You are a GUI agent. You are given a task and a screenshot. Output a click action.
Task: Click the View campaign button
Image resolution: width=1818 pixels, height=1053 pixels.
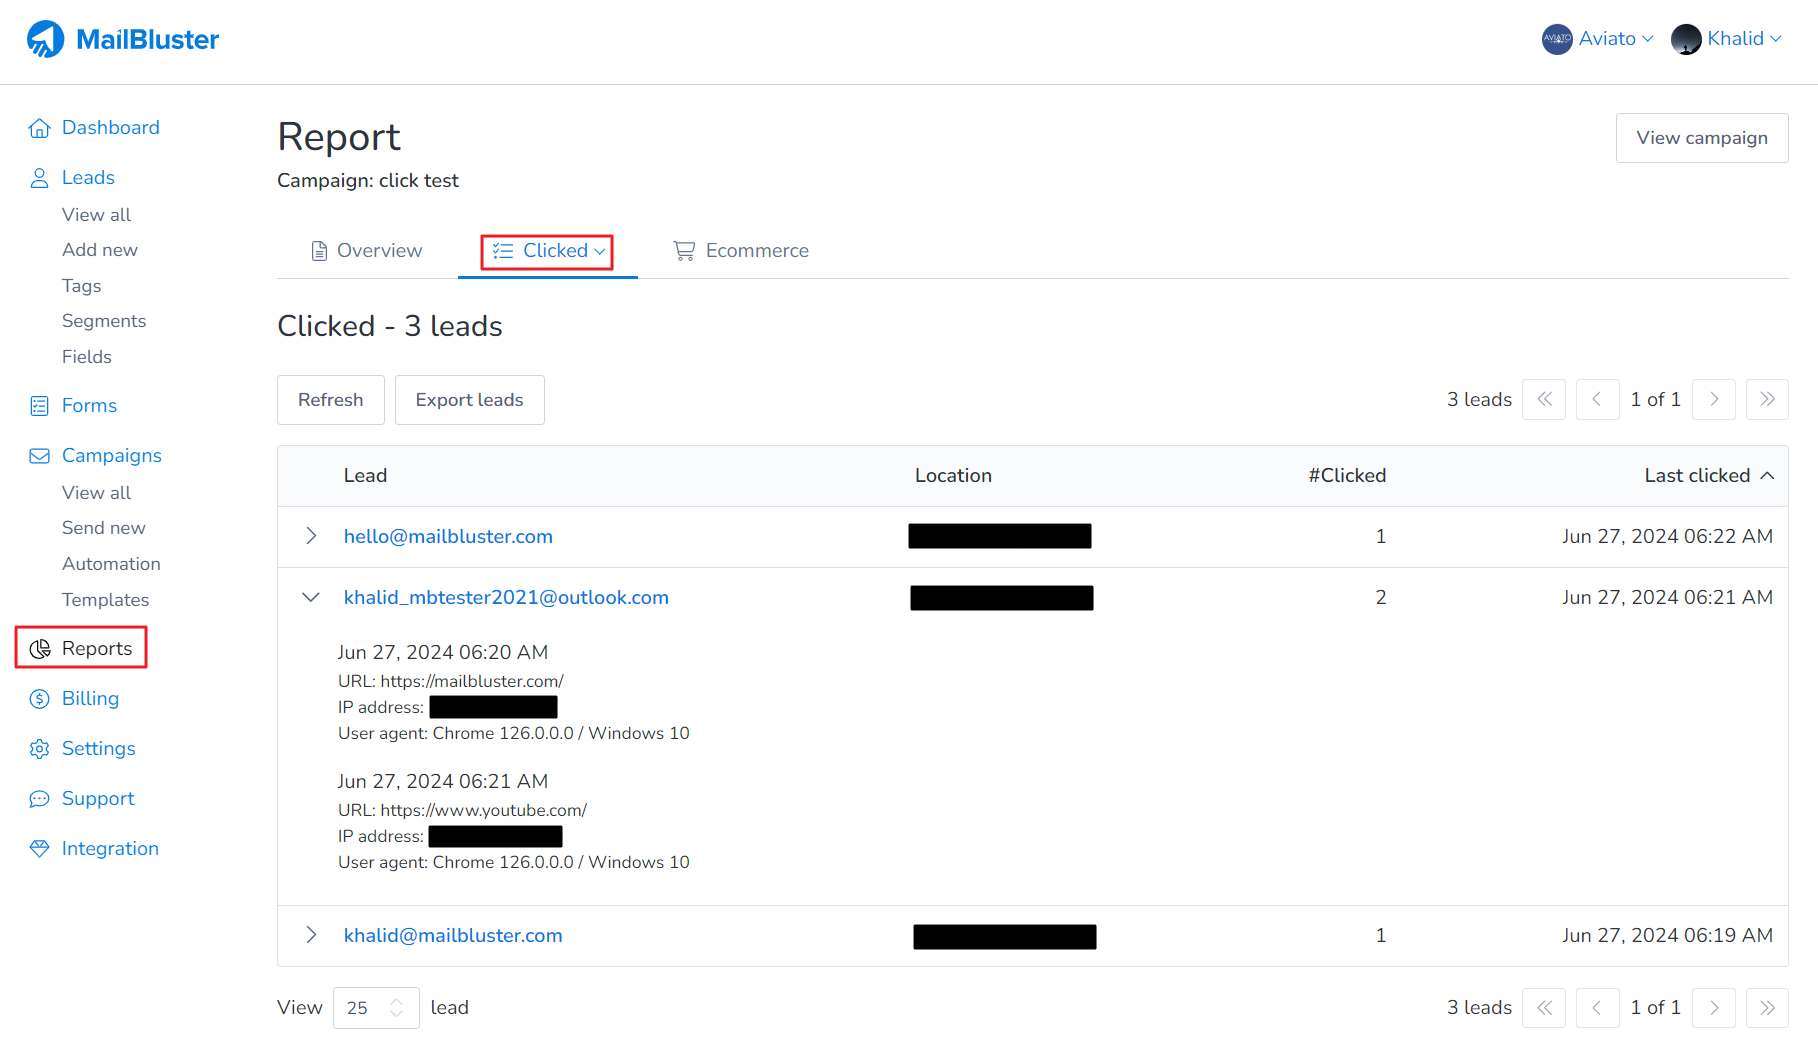click(1701, 138)
